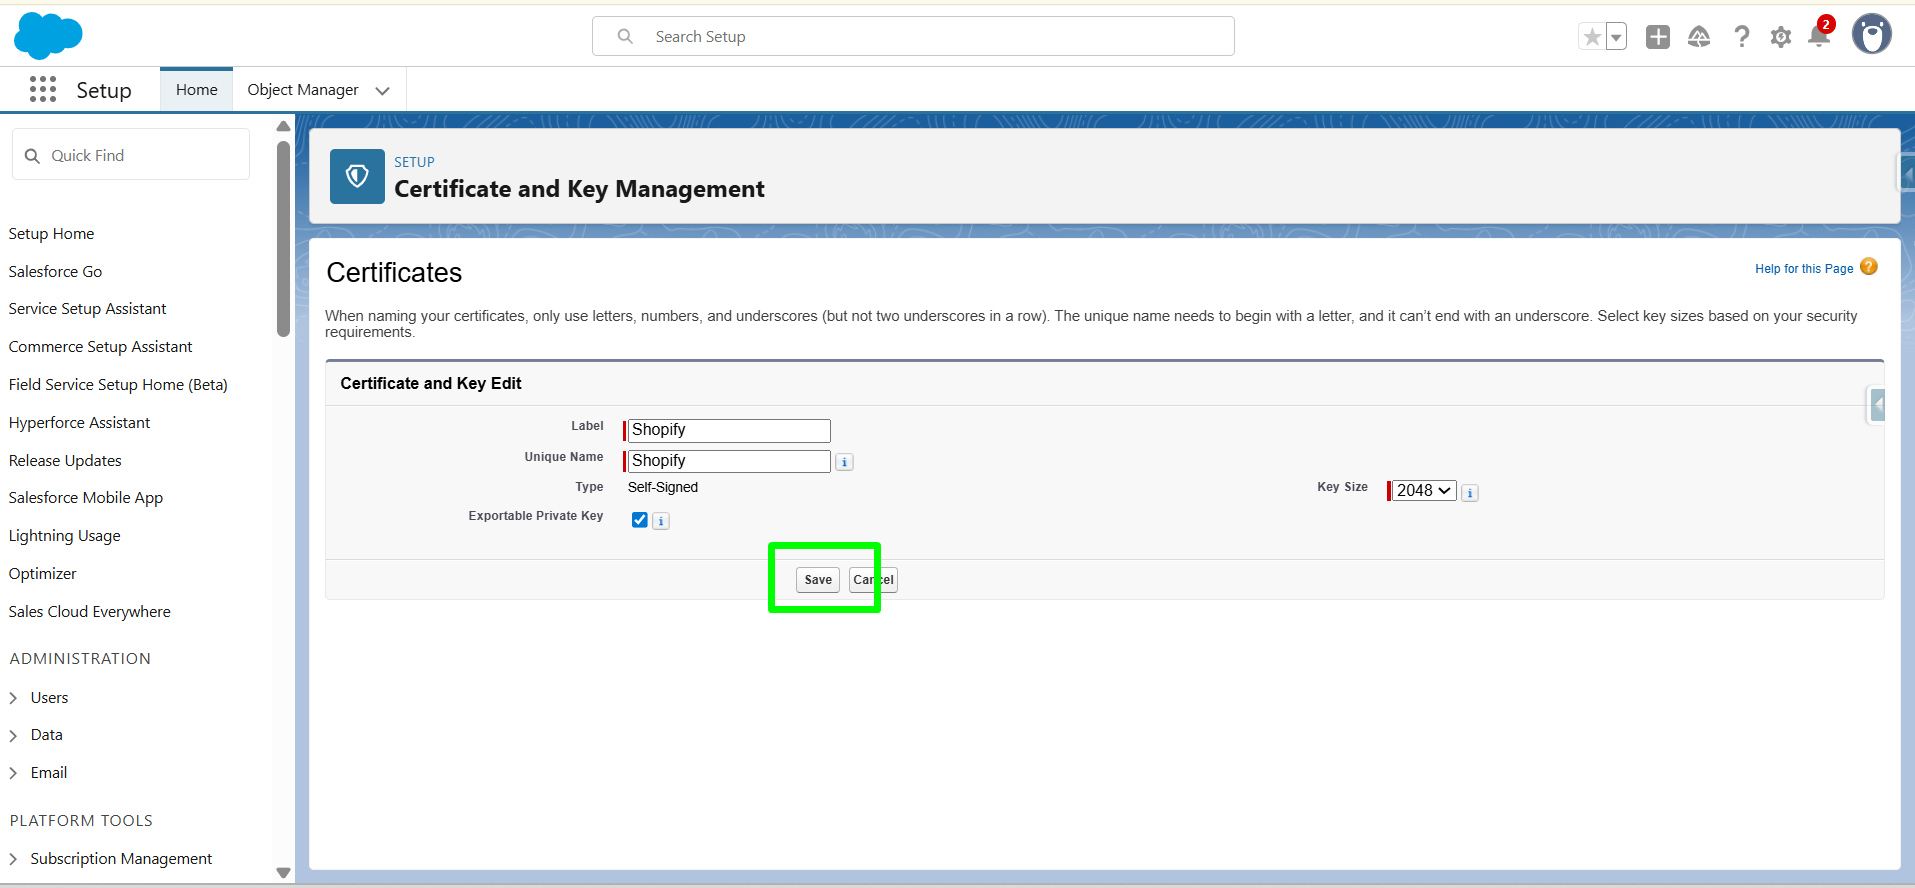Image resolution: width=1915 pixels, height=888 pixels.
Task: Click the Unique Name info icon
Action: (845, 462)
